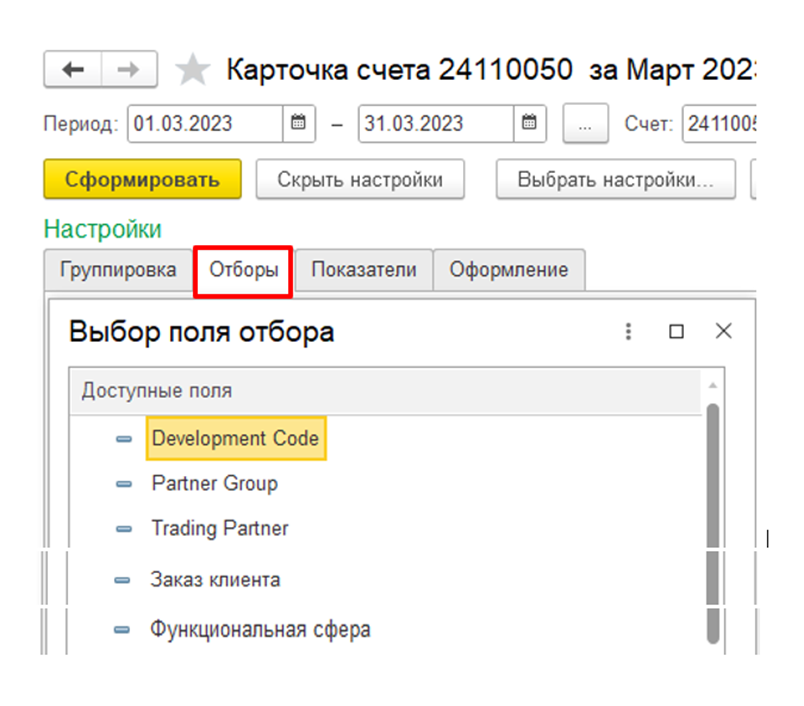This screenshot has width=804, height=706.
Task: Open period selection ellipsis button
Action: coord(586,124)
